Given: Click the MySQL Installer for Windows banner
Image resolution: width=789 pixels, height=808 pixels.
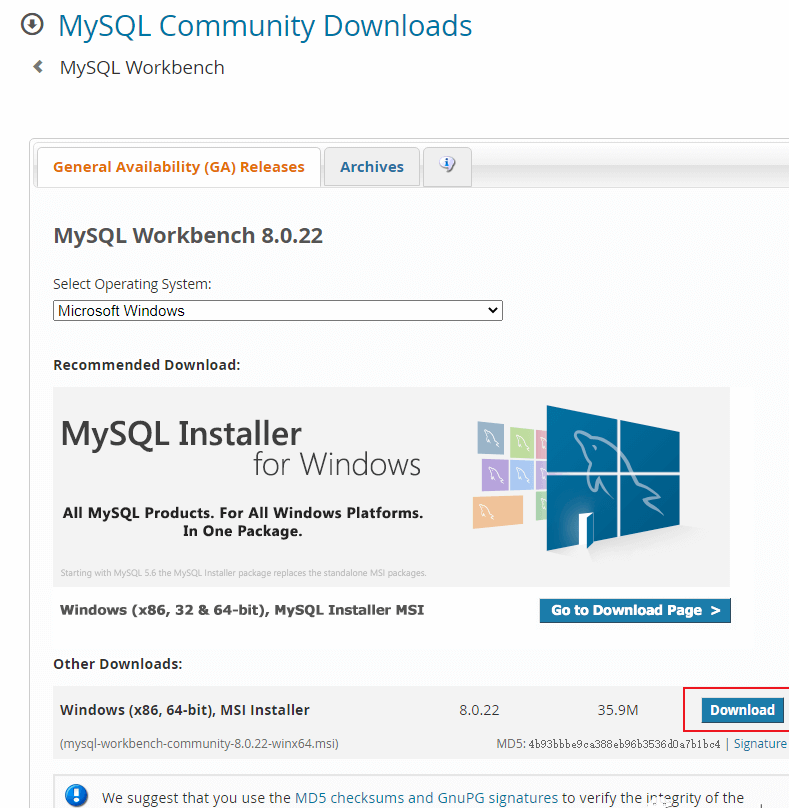Looking at the screenshot, I should (391, 487).
